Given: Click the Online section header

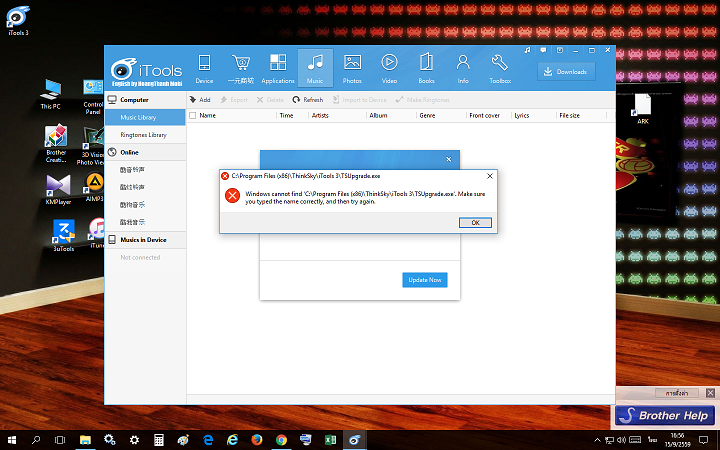Looking at the screenshot, I should point(145,152).
